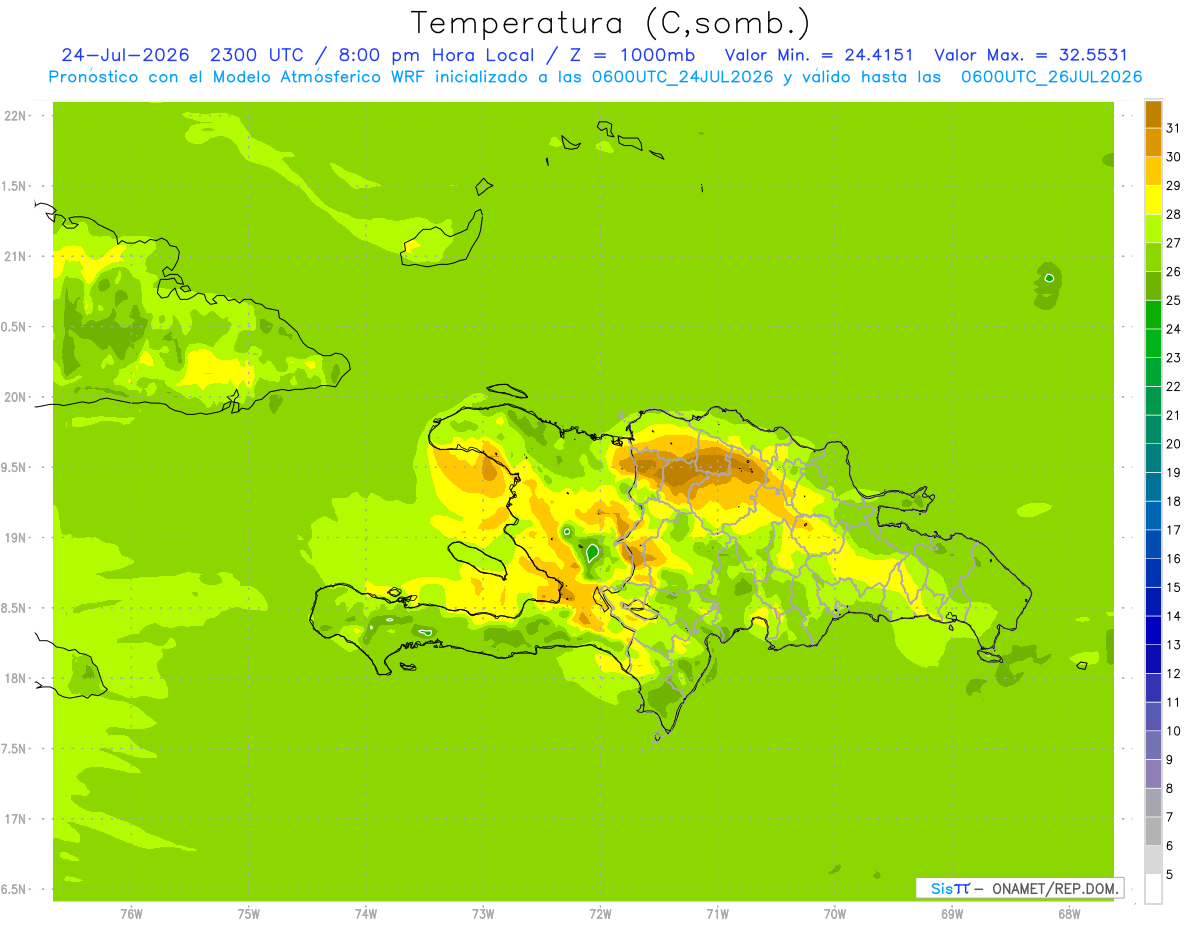Select legend color band between 30 and 31
Screen dimensions: 1200x927
coord(1153,142)
